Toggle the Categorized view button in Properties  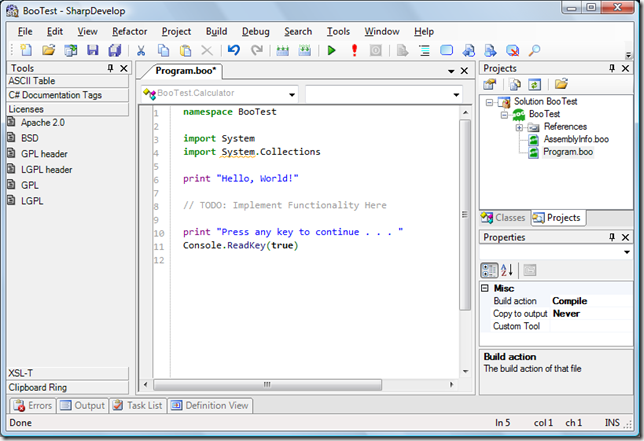pos(489,270)
